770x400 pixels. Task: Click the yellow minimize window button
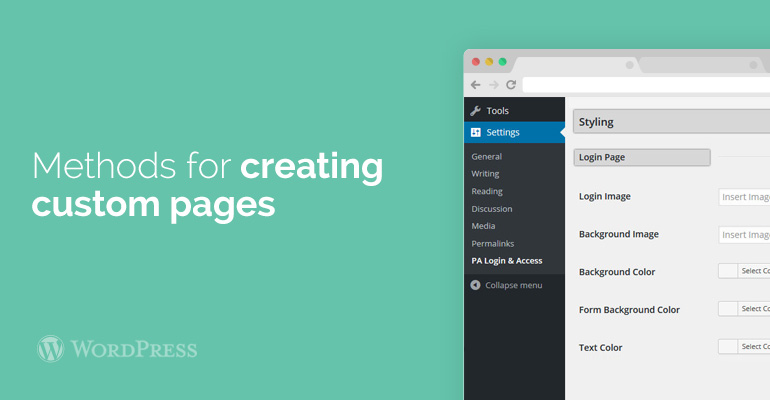pyautogui.click(x=489, y=61)
